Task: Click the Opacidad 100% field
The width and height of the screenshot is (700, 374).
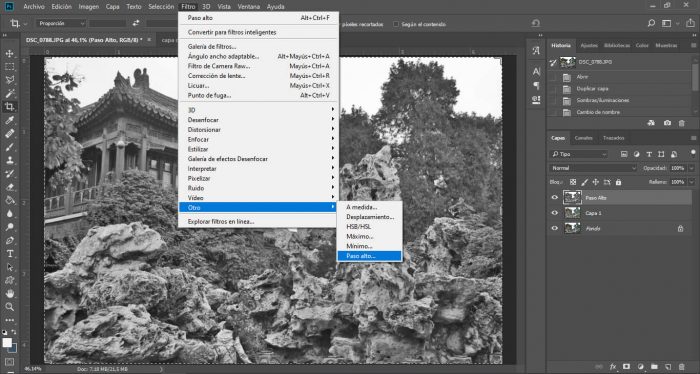Action: click(x=678, y=168)
